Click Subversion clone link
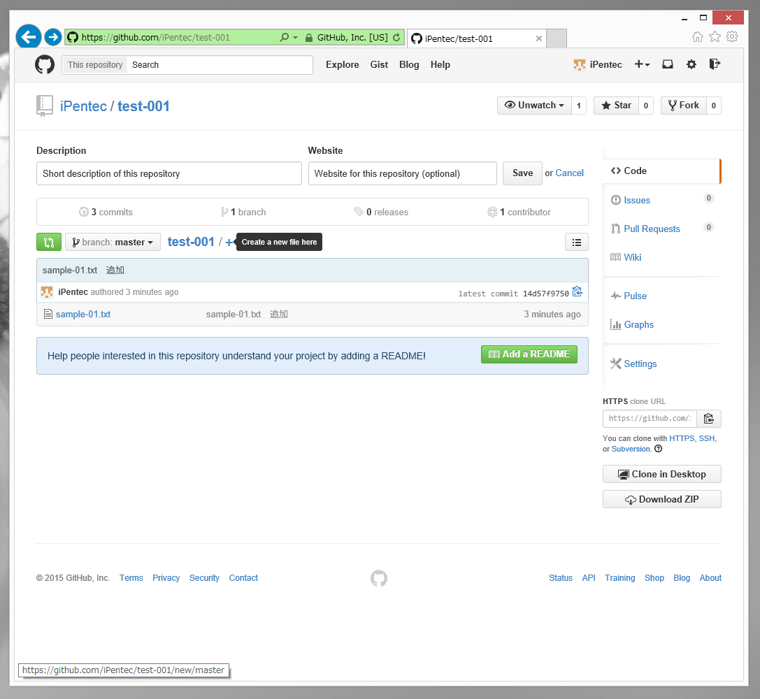Viewport: 760px width, 699px height. point(631,449)
